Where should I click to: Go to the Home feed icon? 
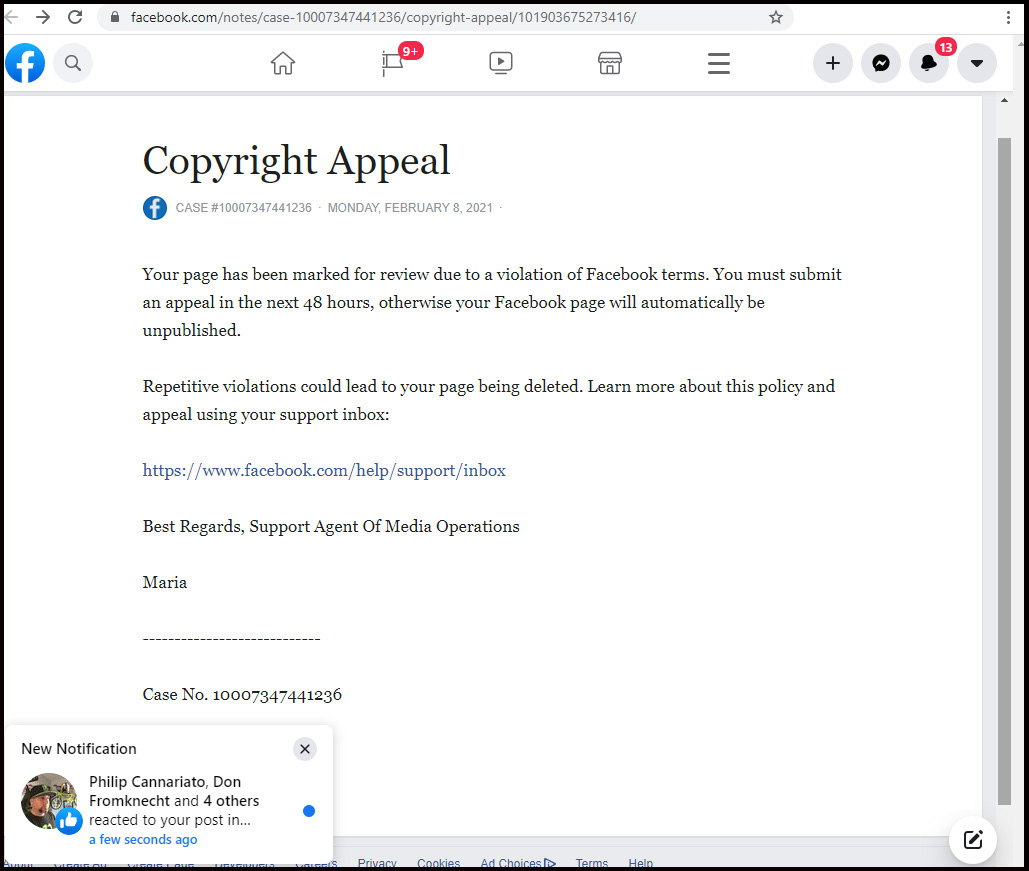click(283, 63)
